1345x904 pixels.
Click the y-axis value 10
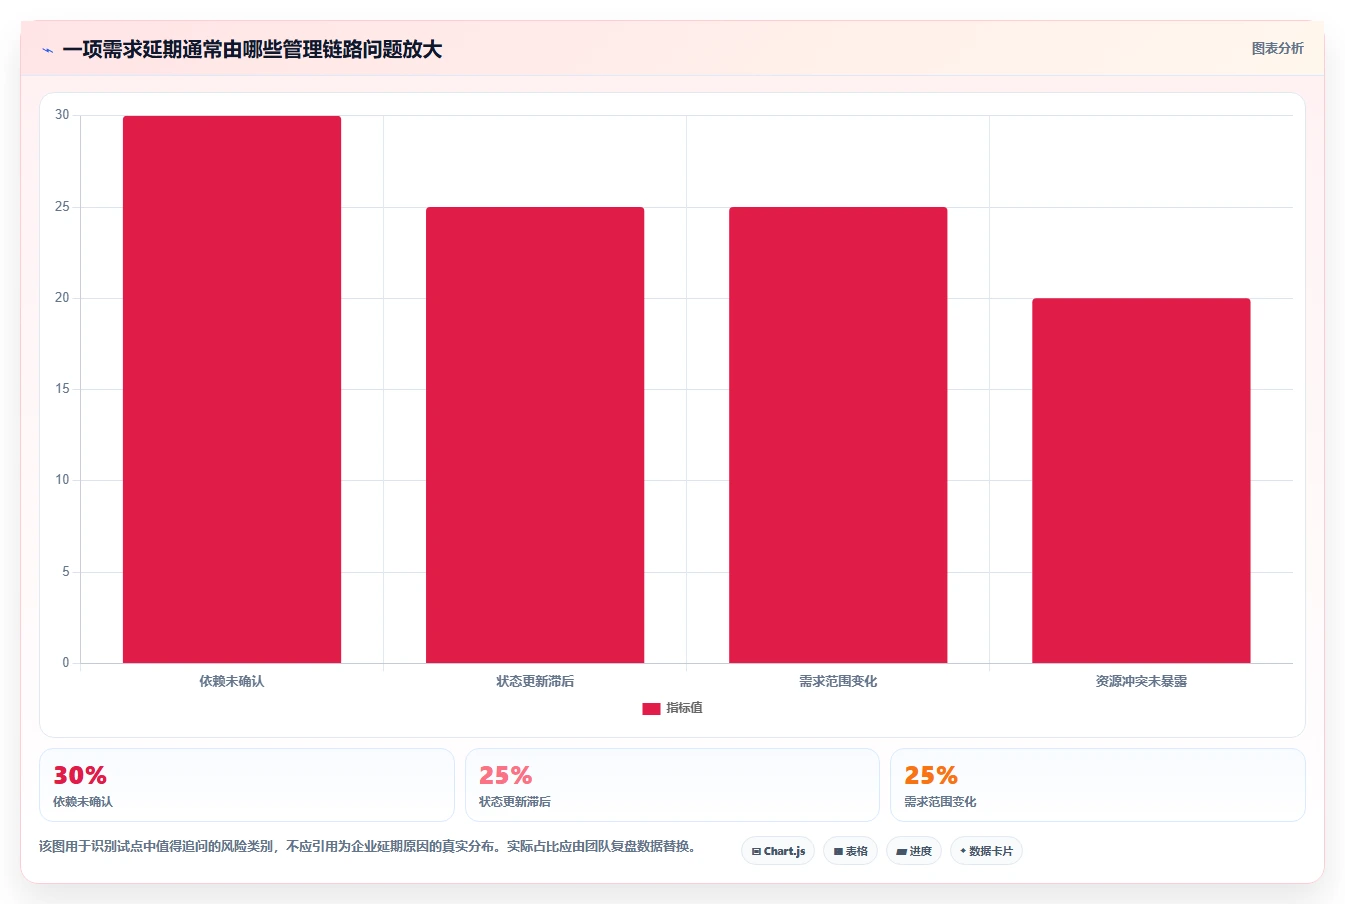click(63, 480)
